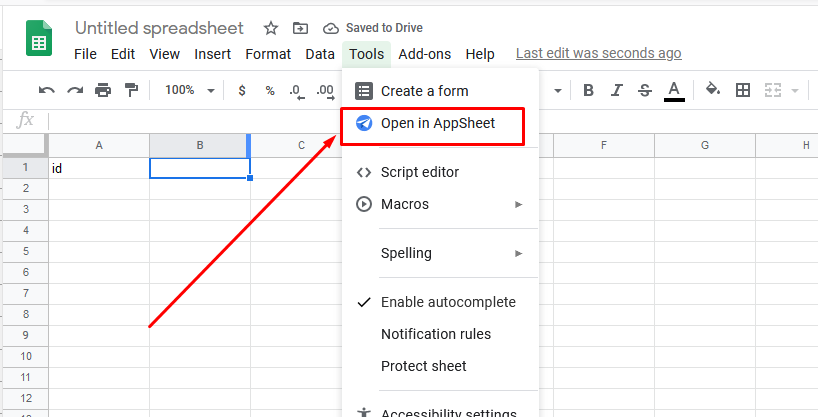Open Last edit was seconds ago link
The width and height of the screenshot is (818, 417).
598,53
